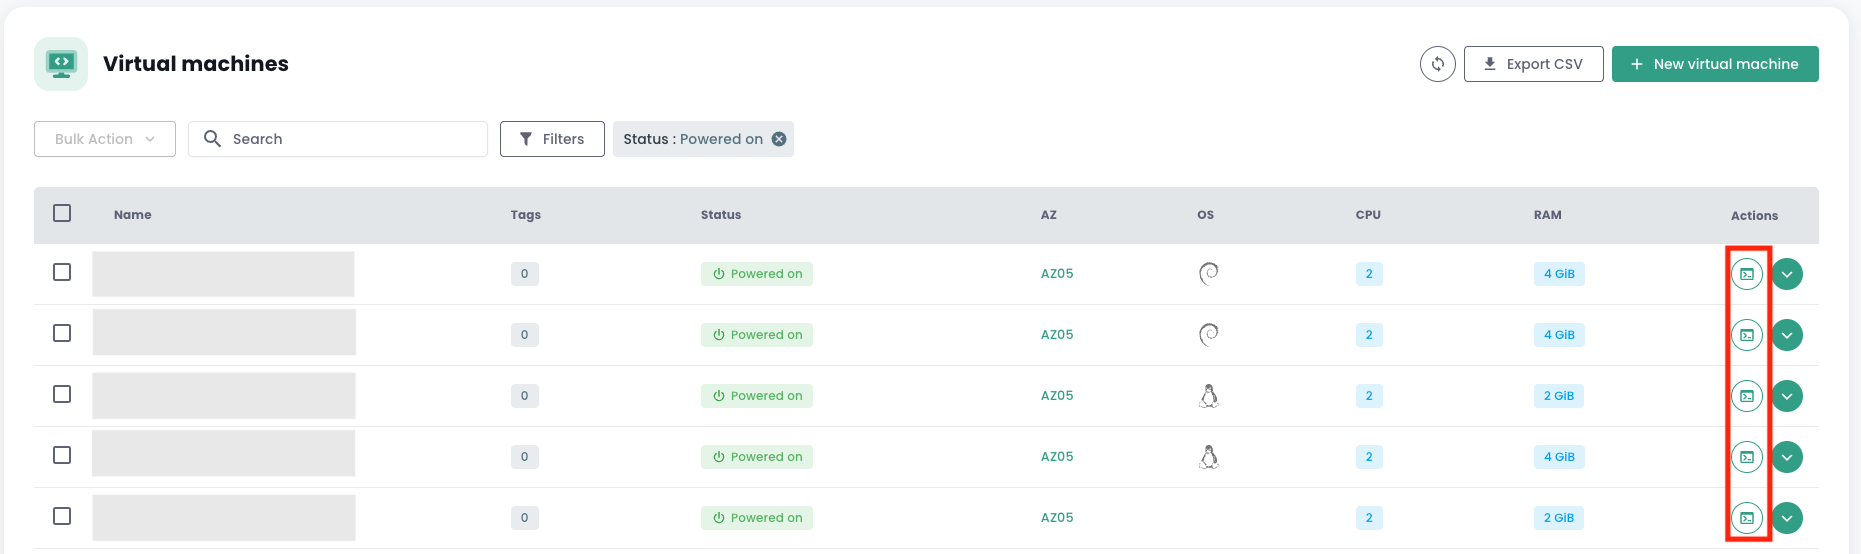Image resolution: width=1861 pixels, height=554 pixels.
Task: Remove the Powered on status filter
Action: [x=779, y=139]
